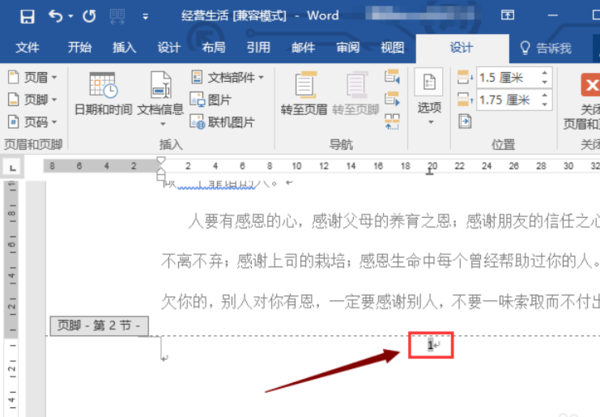600x417 pixels.
Task: Redo with the repeat arrow icon
Action: pyautogui.click(x=89, y=16)
